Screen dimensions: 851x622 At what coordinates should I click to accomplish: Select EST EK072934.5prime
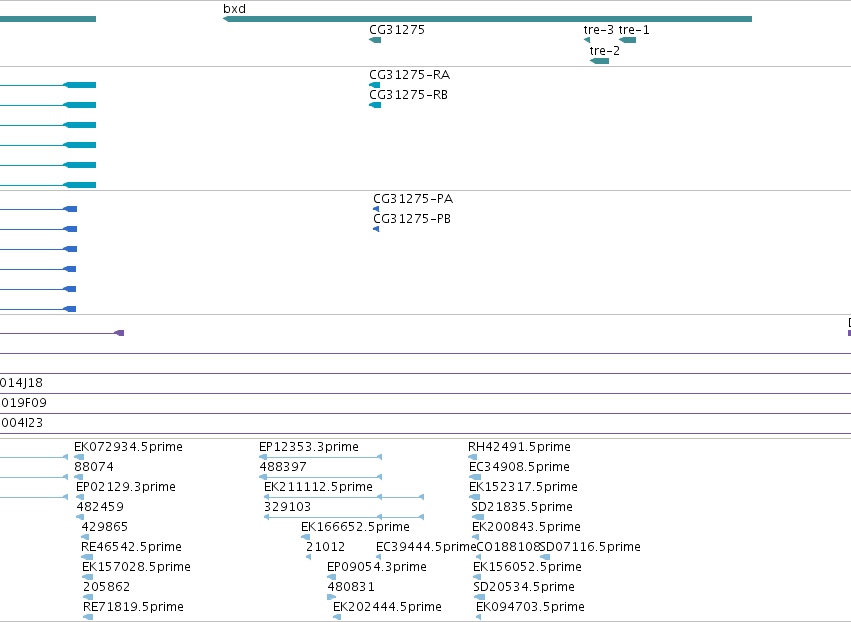[128, 447]
